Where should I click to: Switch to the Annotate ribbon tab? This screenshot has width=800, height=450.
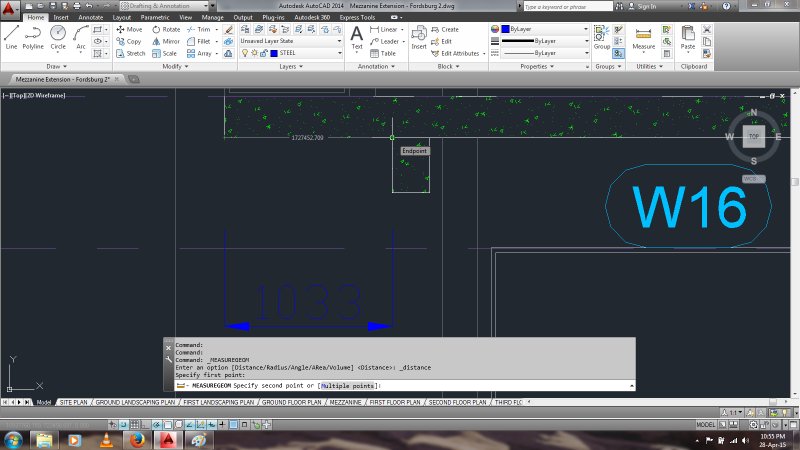pyautogui.click(x=90, y=17)
